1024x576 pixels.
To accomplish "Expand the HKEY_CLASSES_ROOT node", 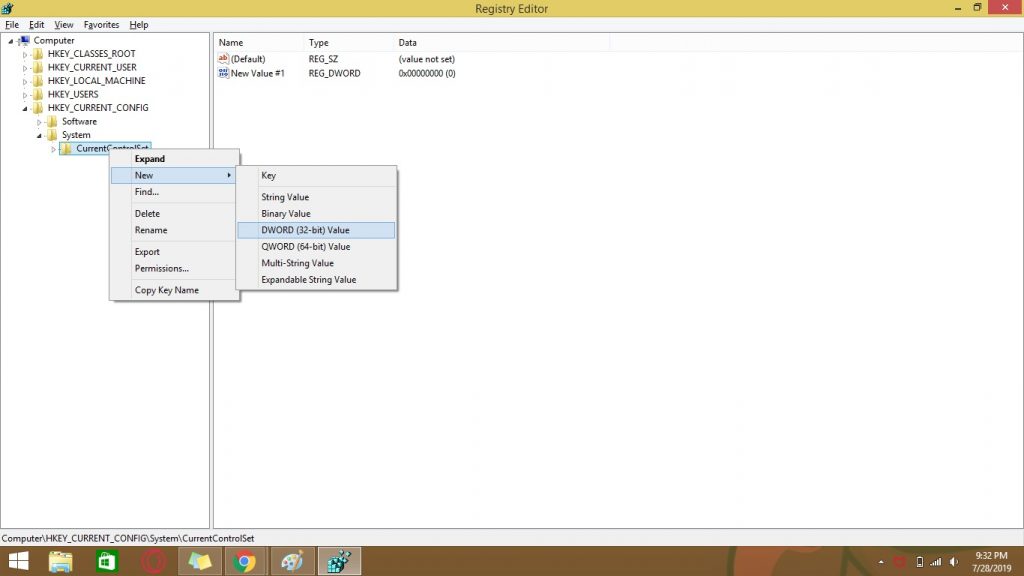I will [25, 54].
